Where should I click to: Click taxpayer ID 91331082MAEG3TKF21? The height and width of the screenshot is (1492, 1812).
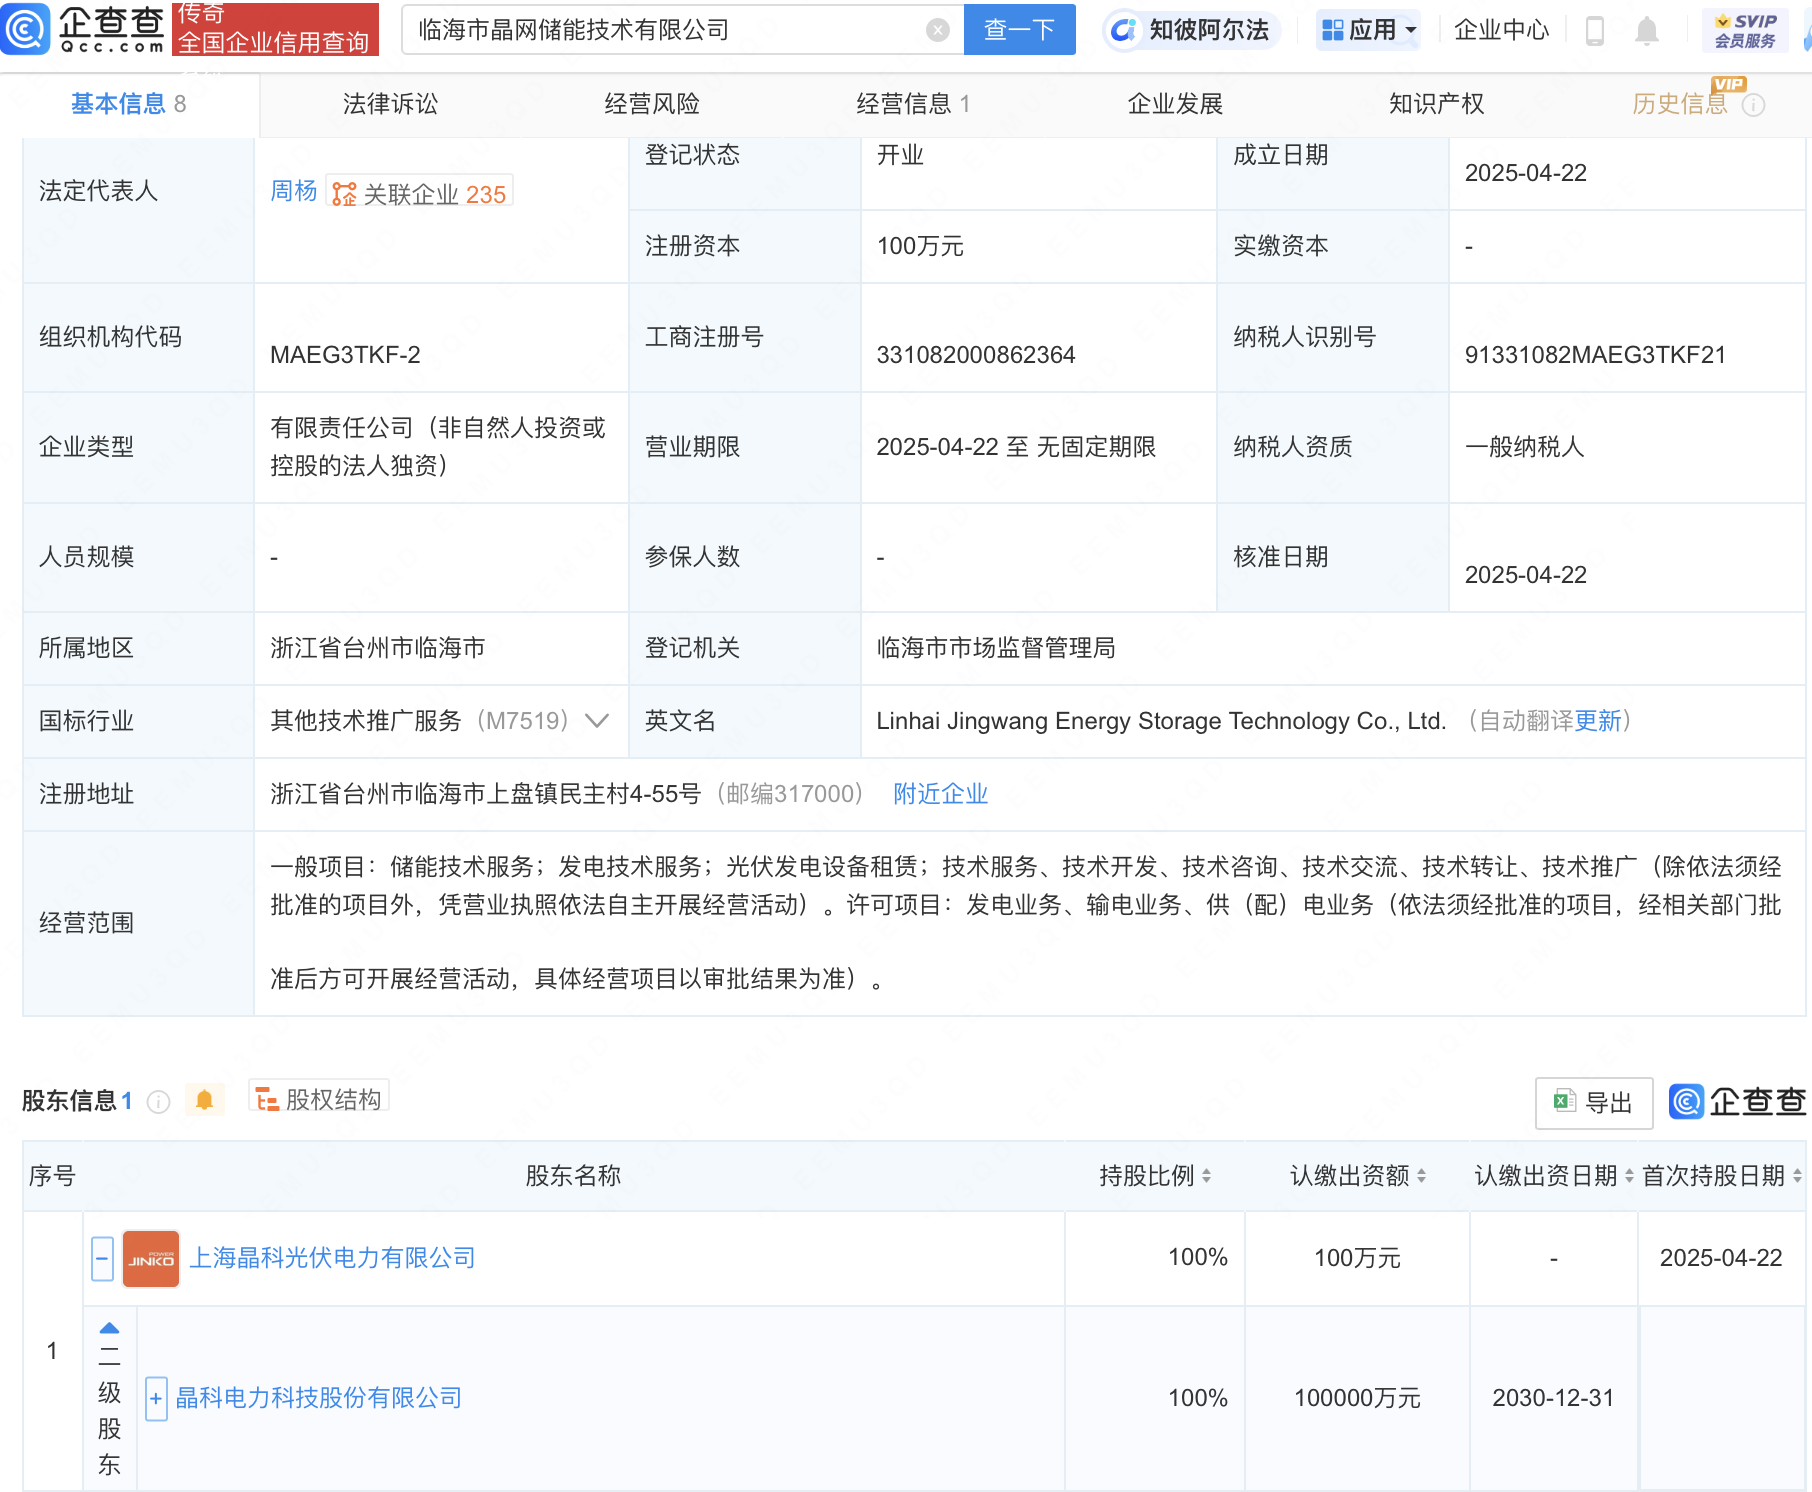tap(1595, 355)
